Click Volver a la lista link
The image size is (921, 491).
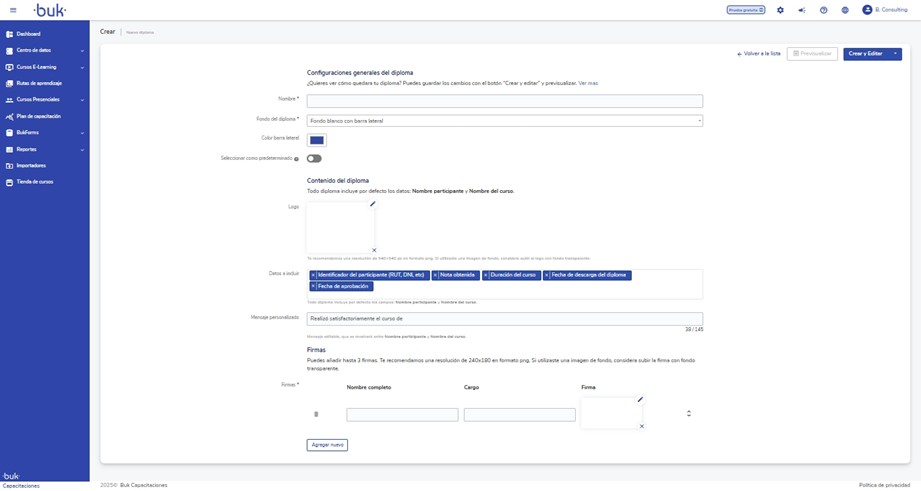tap(759, 54)
